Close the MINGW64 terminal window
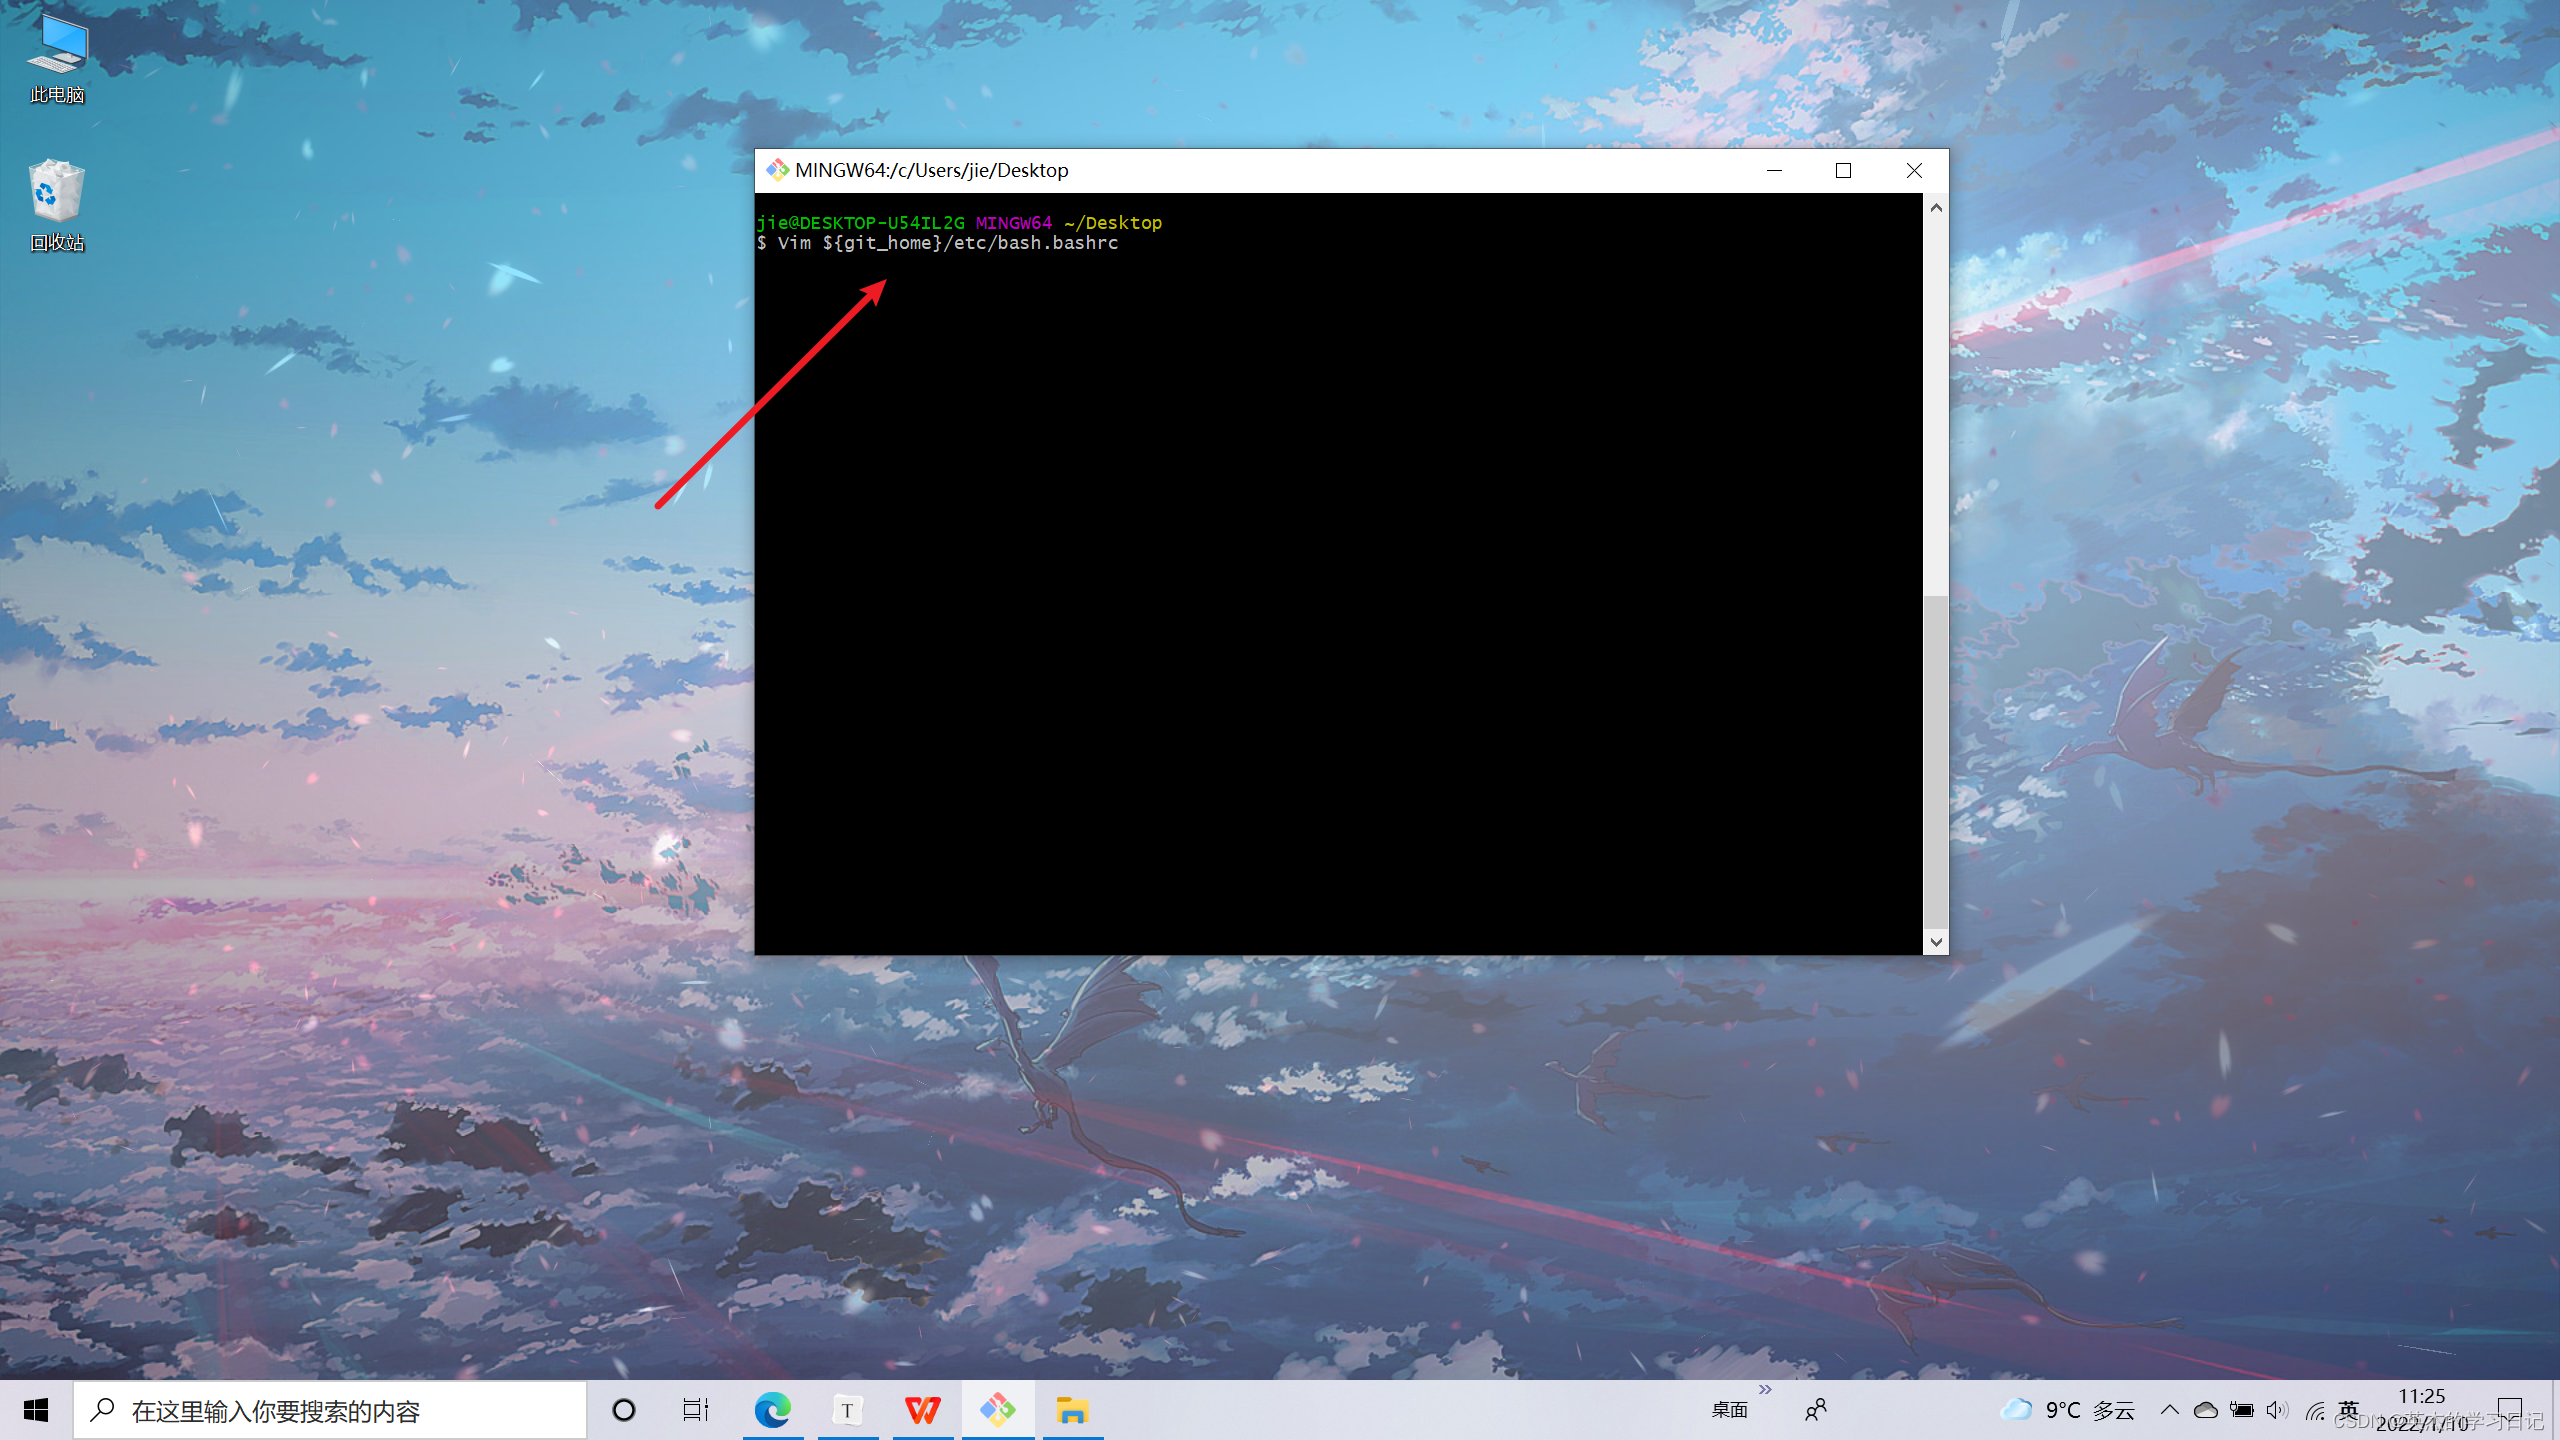Viewport: 2560px width, 1440px height. 1913,170
